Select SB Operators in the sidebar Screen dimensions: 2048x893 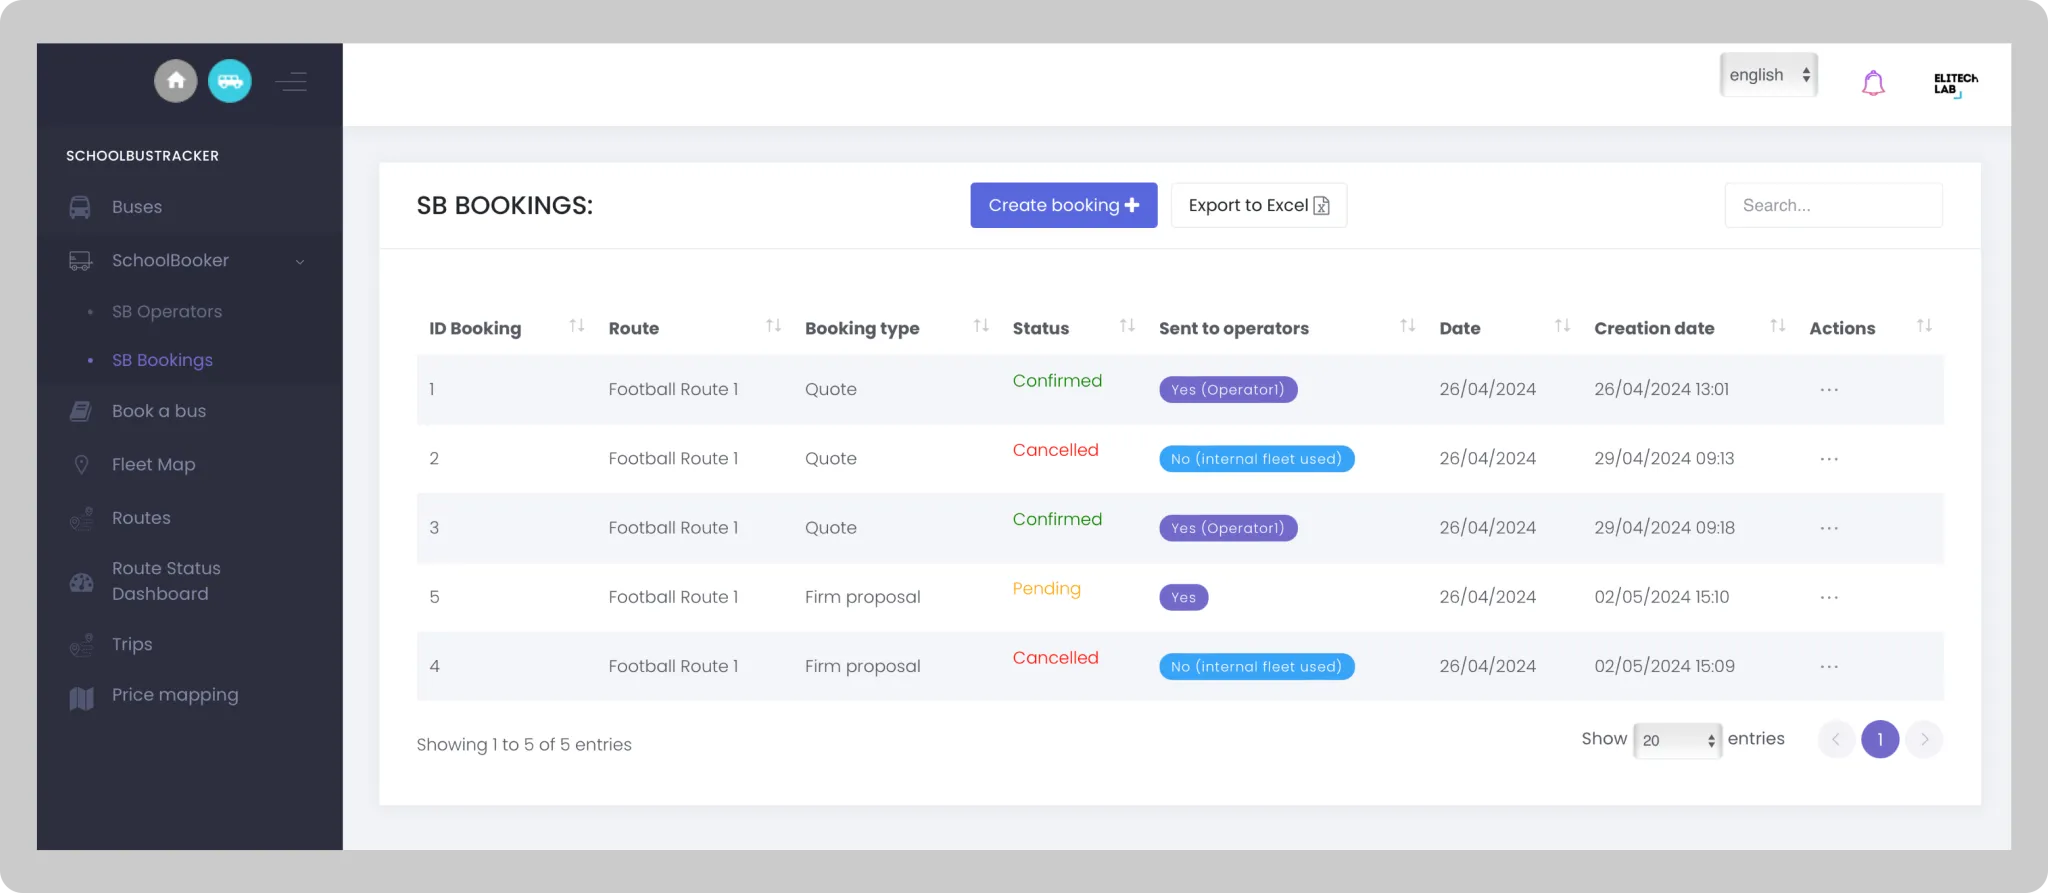(167, 311)
